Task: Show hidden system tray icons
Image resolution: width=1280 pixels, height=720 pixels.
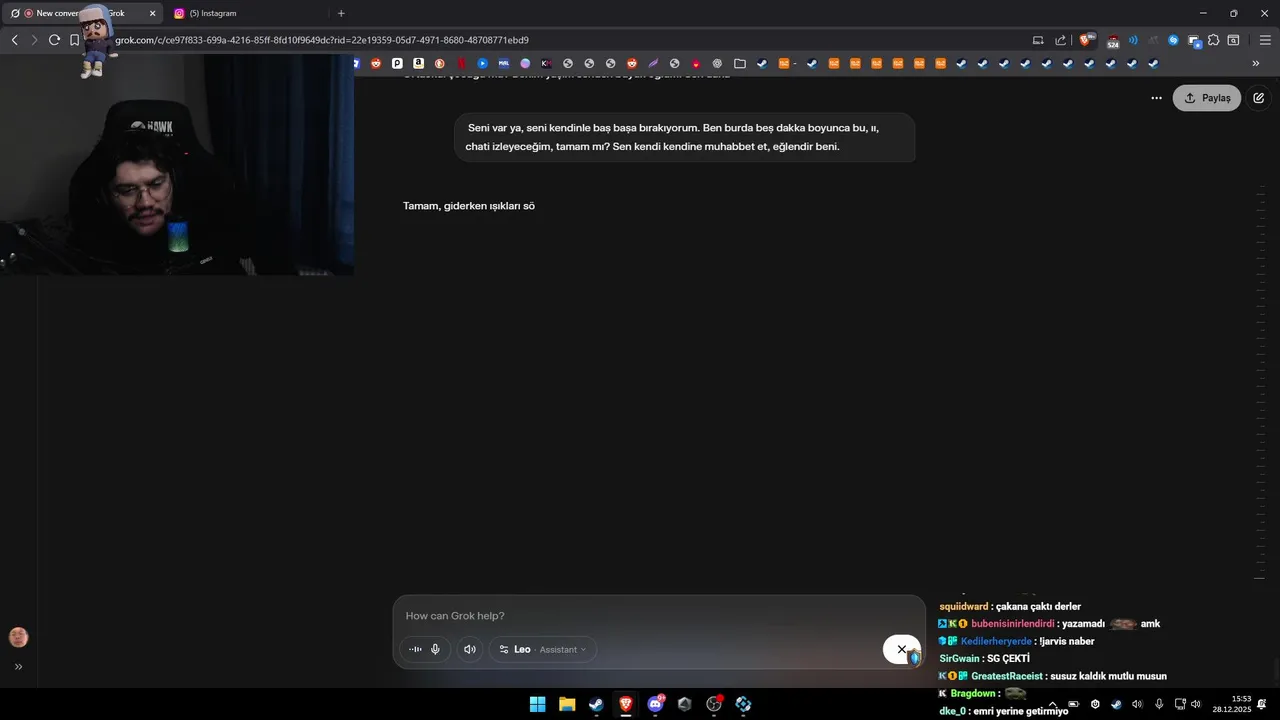Action: click(x=1052, y=704)
